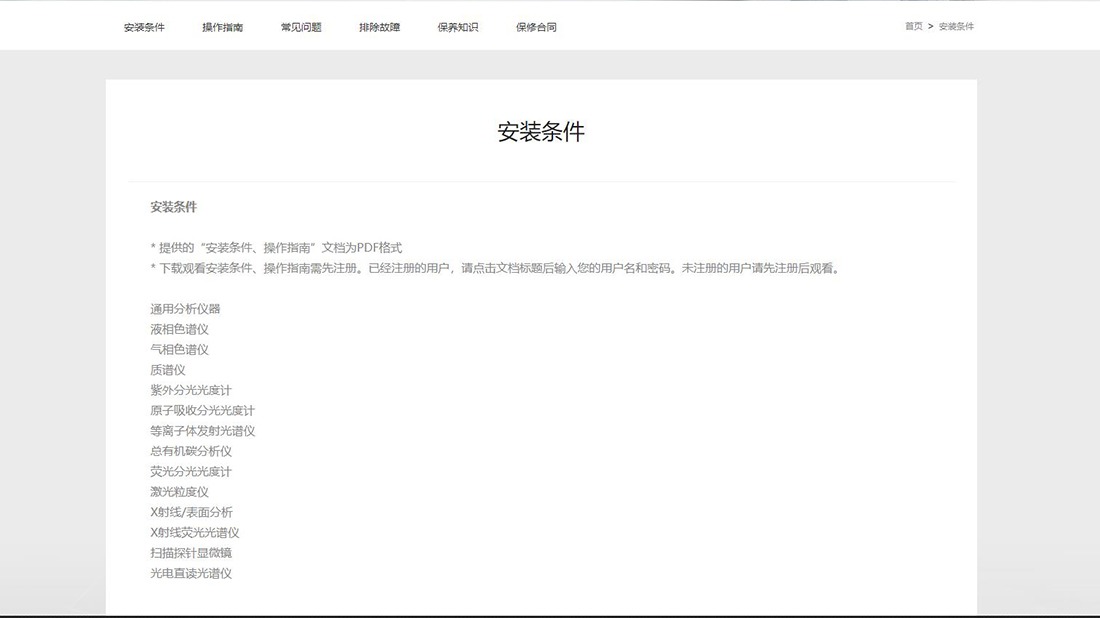Open X射线荧光光谱仪 entry
Screen dimensions: 1100x618
click(195, 532)
